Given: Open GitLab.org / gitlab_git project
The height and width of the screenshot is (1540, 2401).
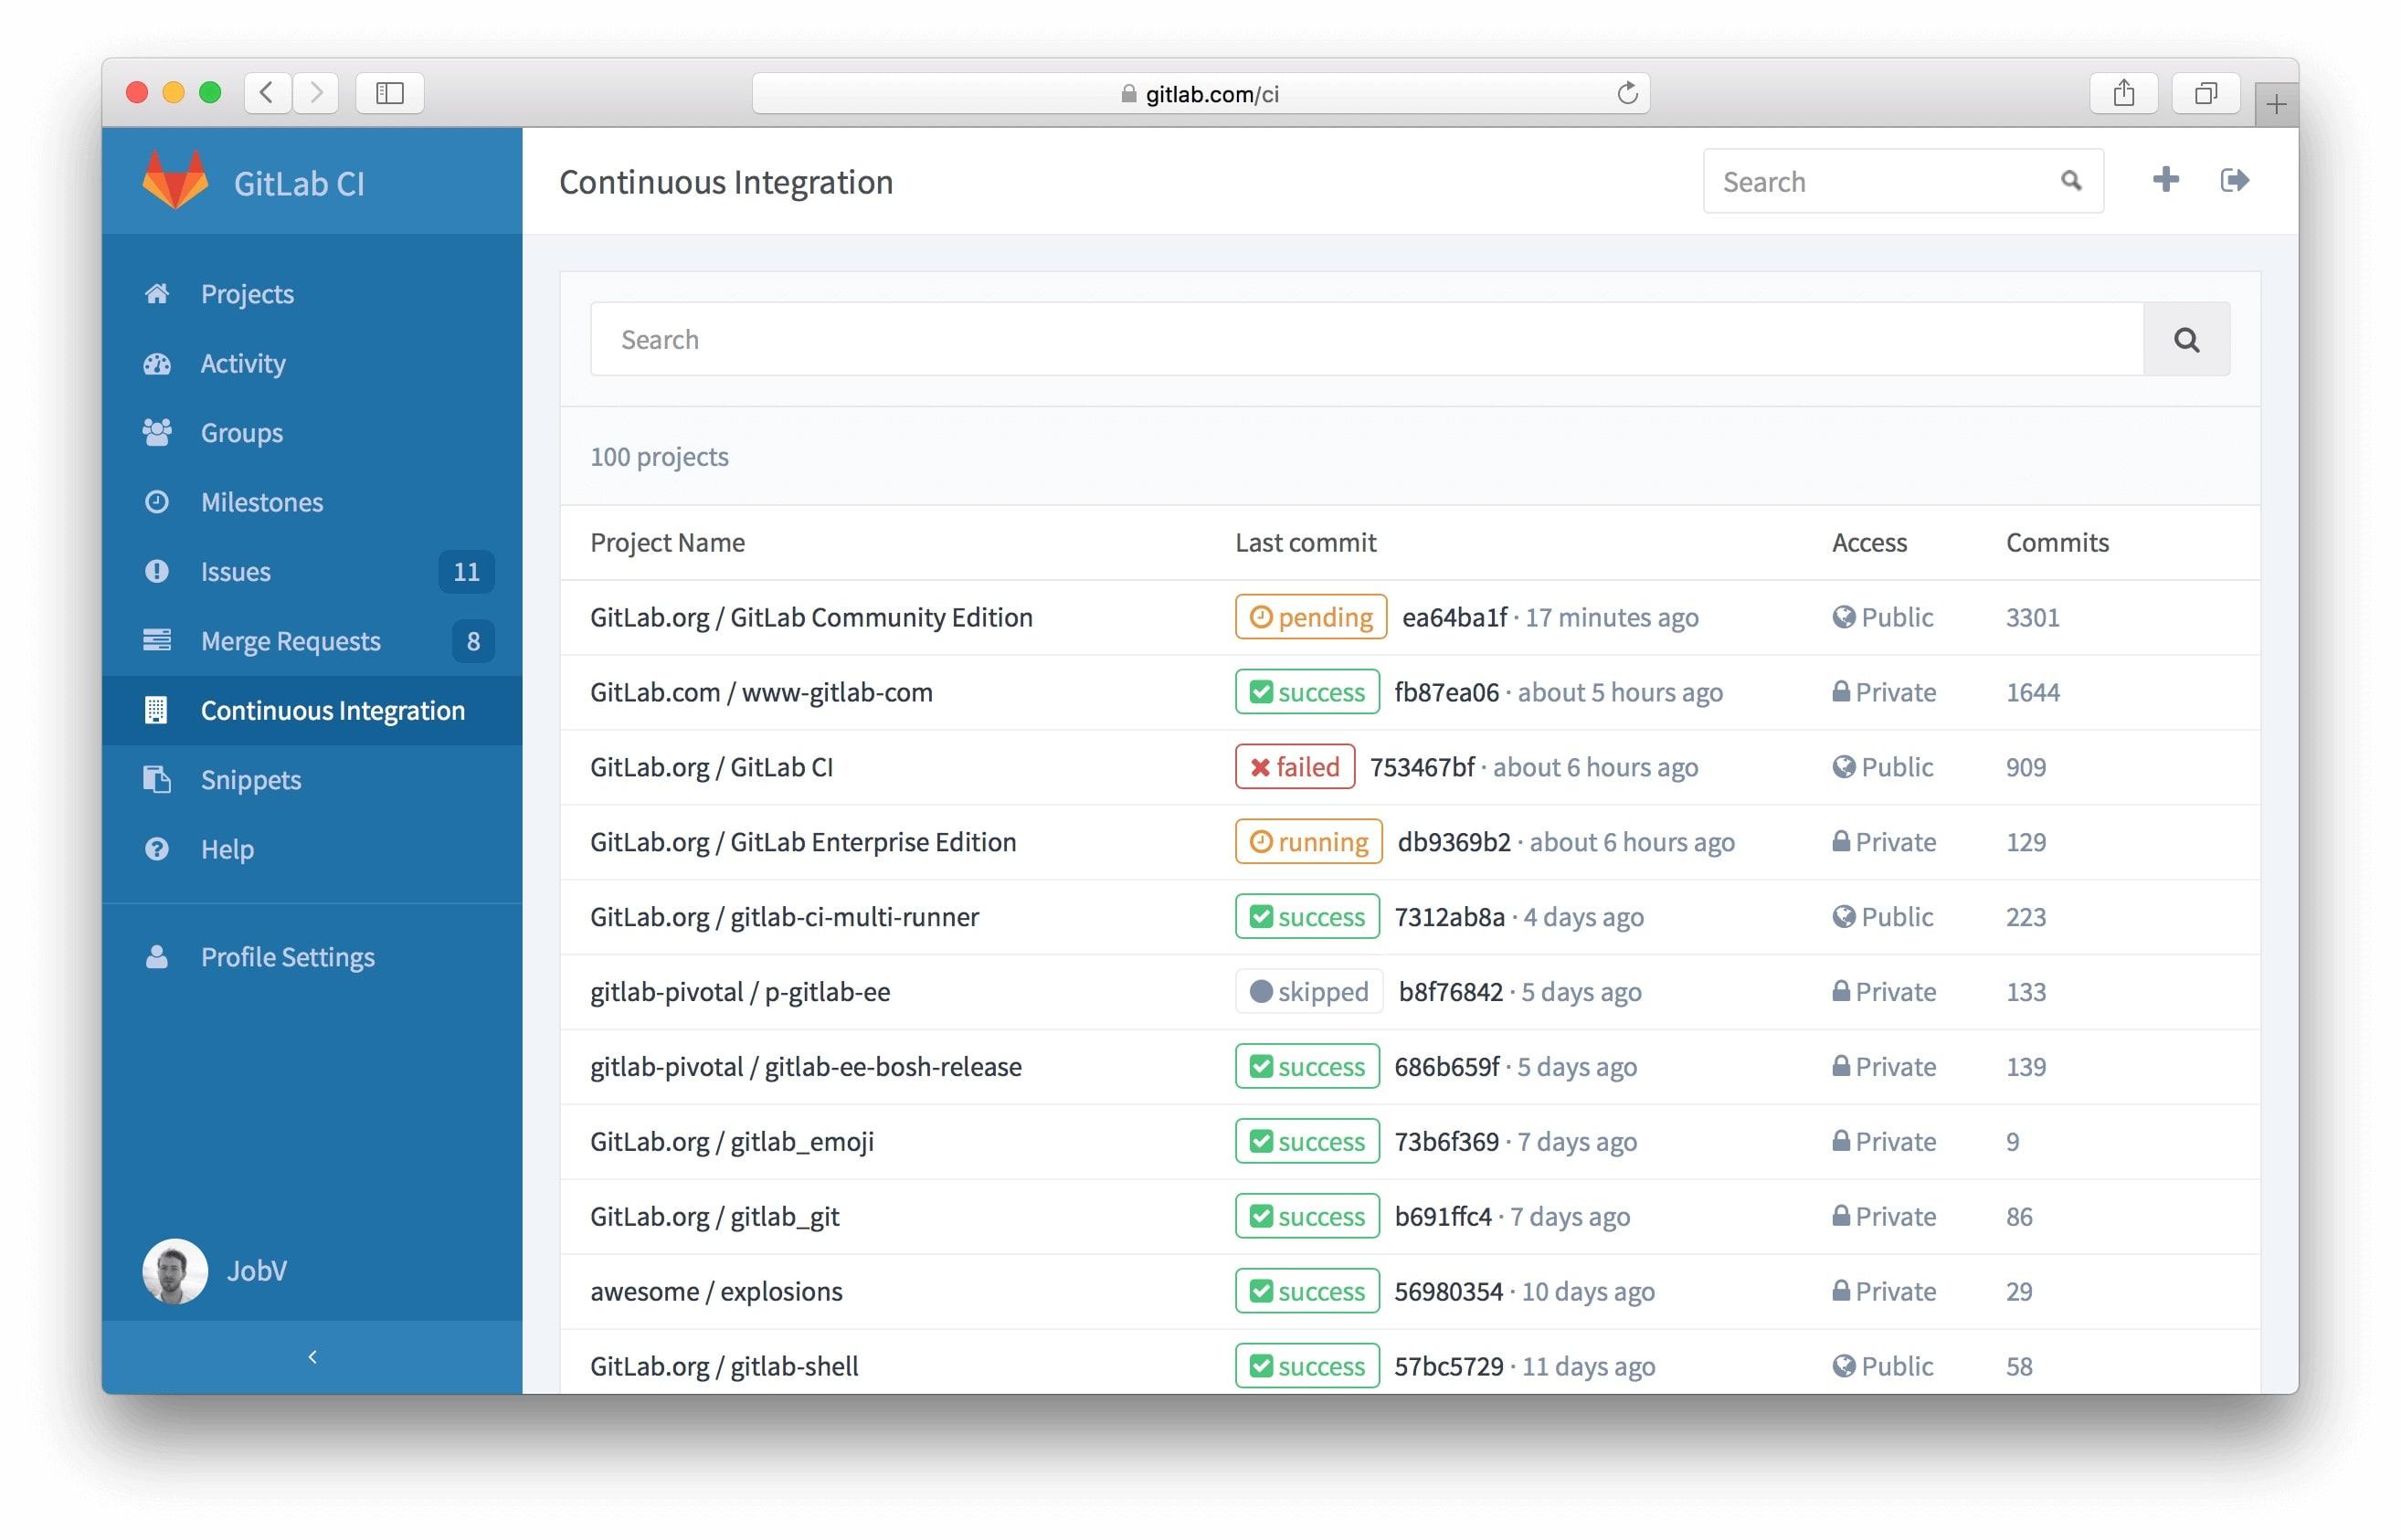Looking at the screenshot, I should [x=715, y=1217].
